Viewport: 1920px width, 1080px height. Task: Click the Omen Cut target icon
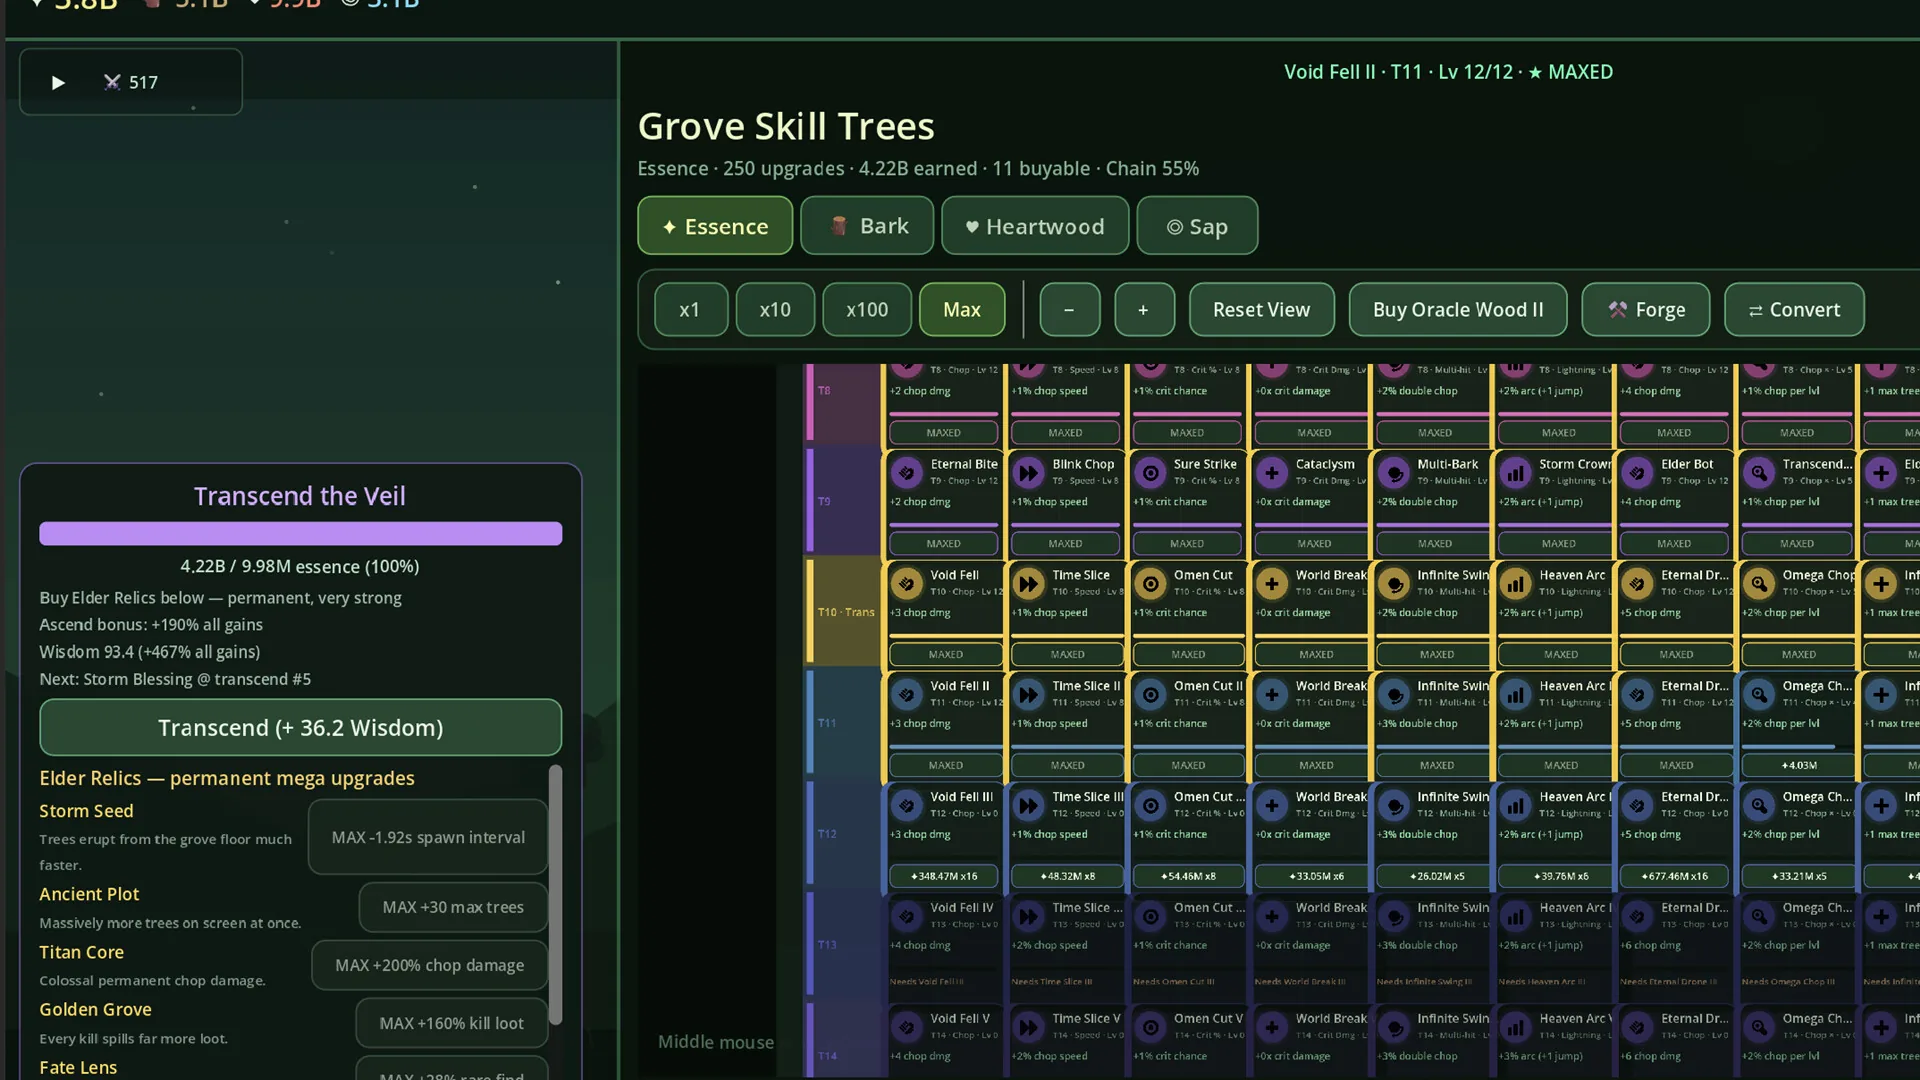click(x=1151, y=583)
